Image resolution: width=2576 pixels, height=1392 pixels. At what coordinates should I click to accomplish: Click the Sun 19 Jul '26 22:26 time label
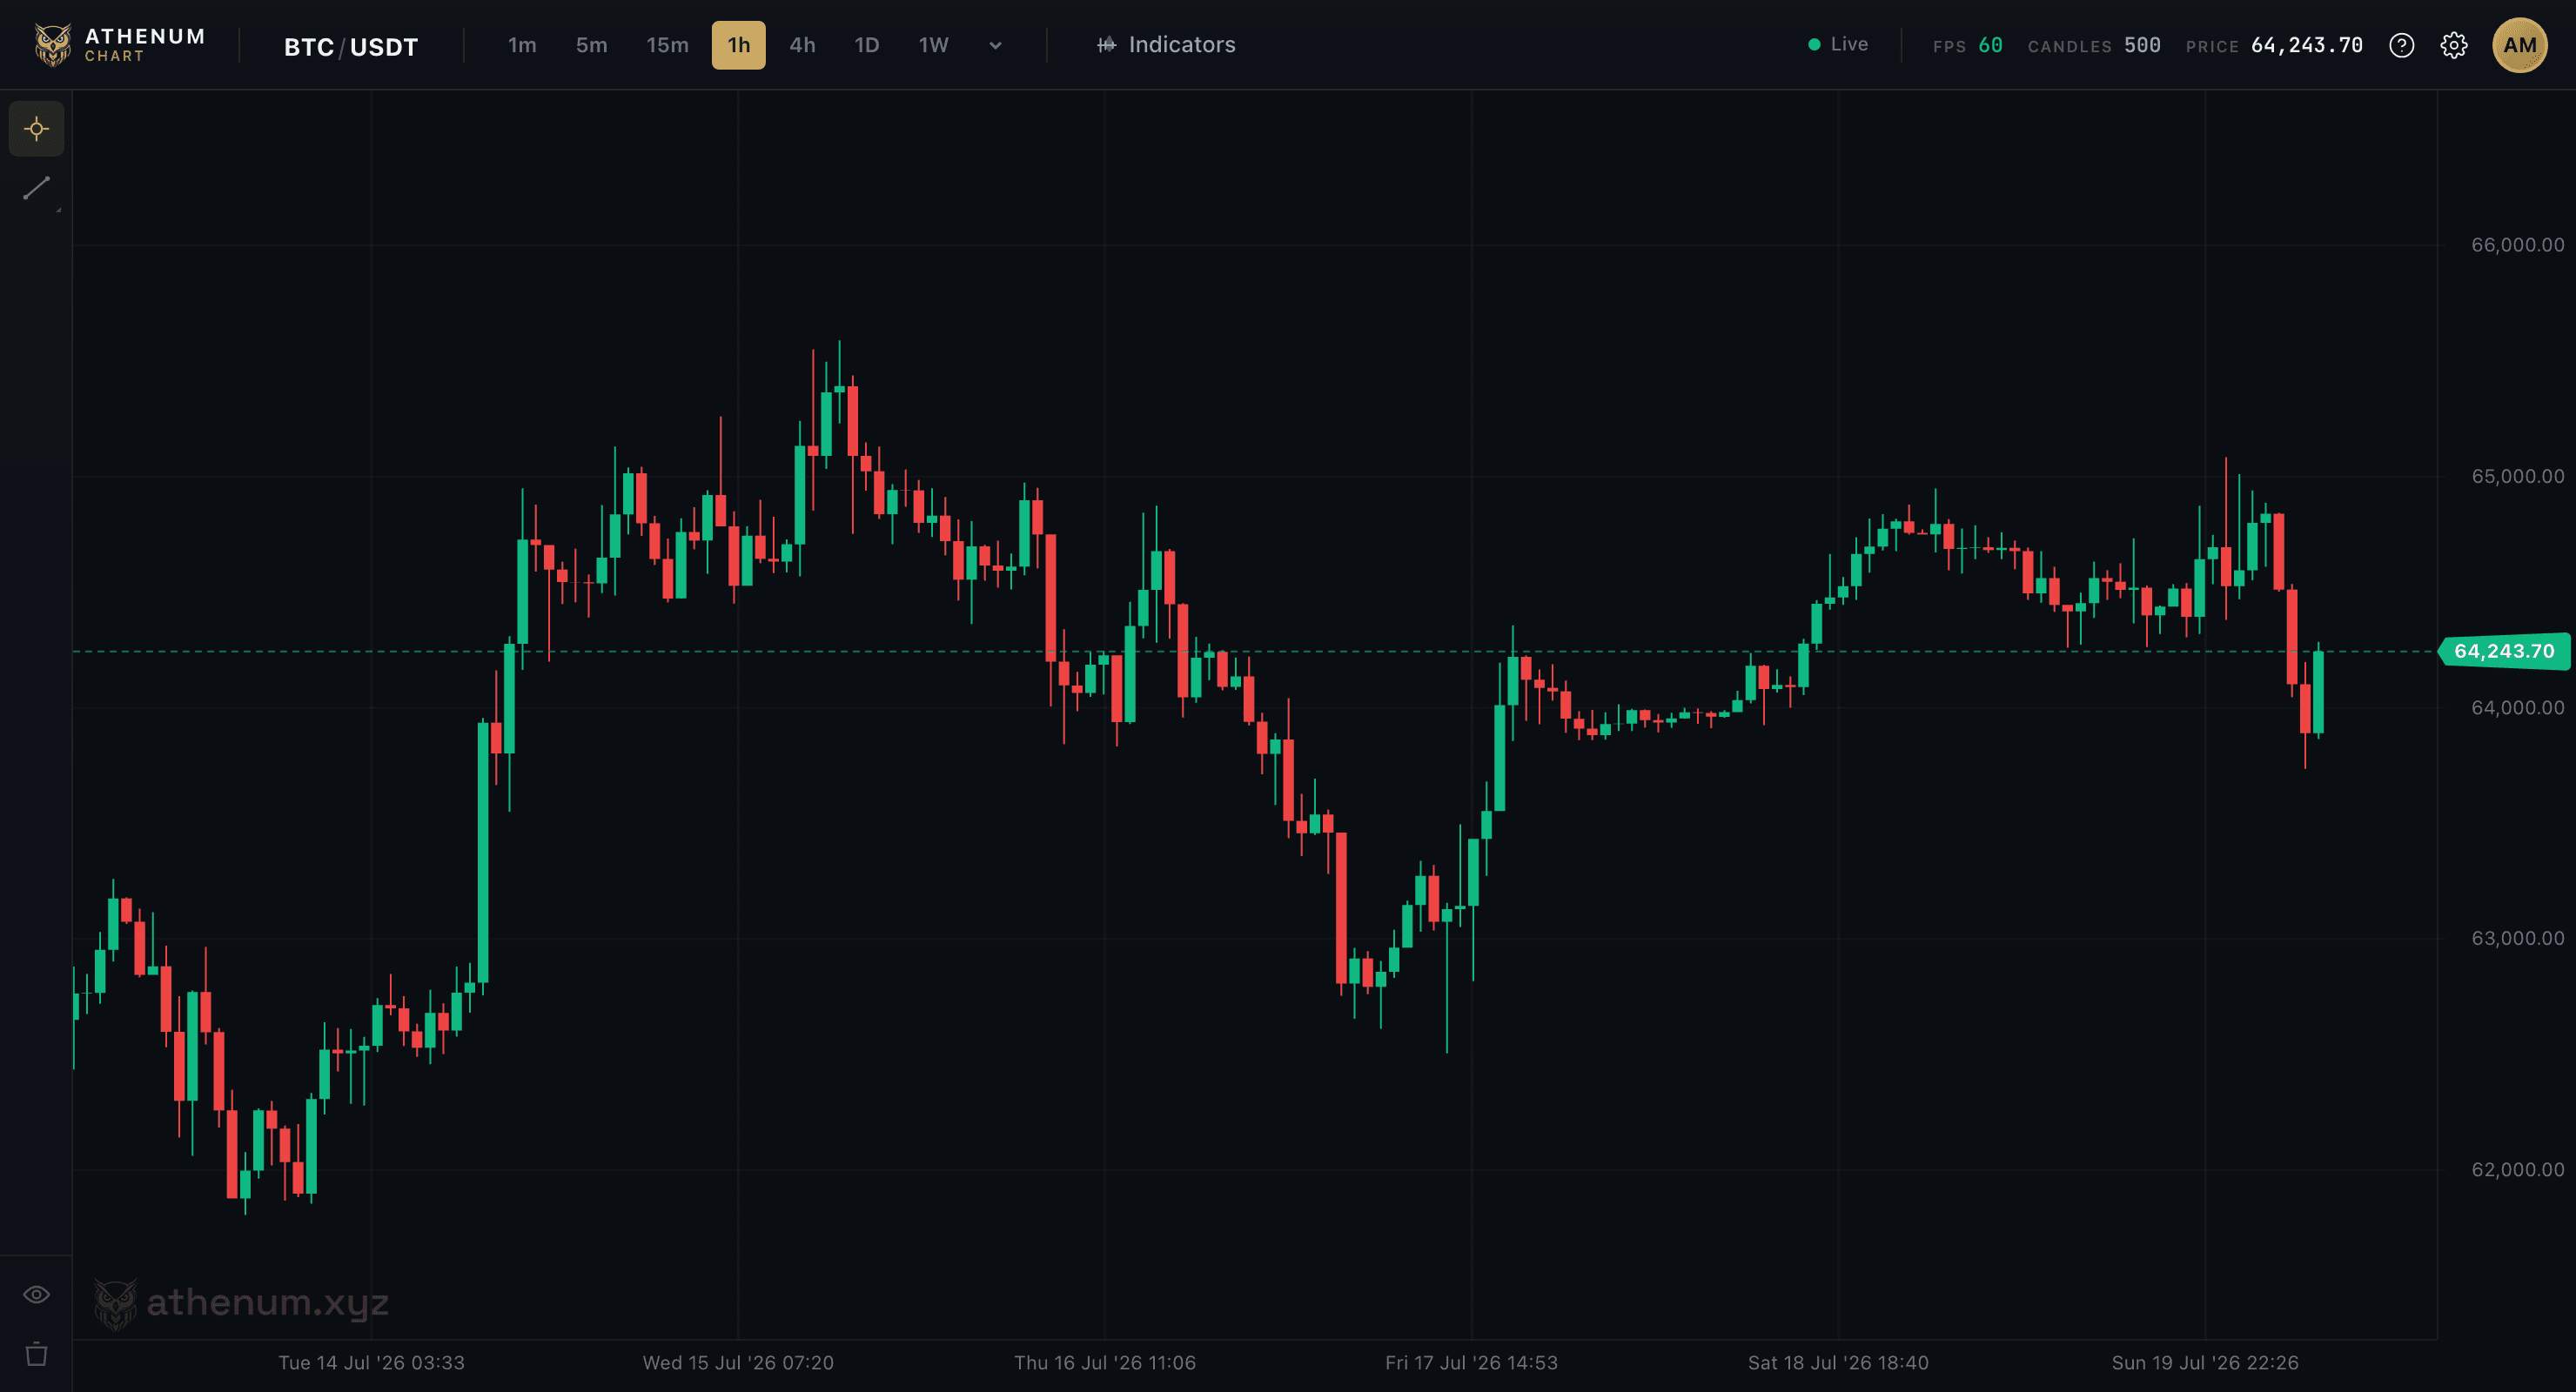[2205, 1362]
